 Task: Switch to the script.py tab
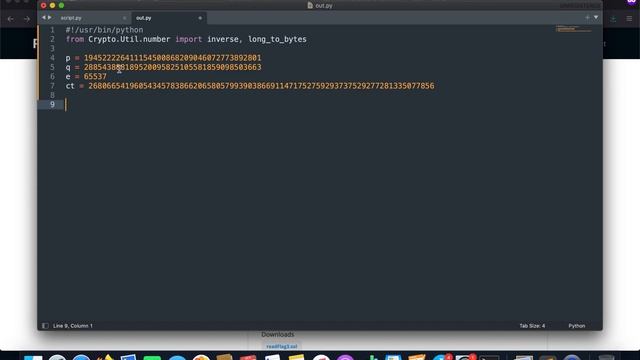71,18
